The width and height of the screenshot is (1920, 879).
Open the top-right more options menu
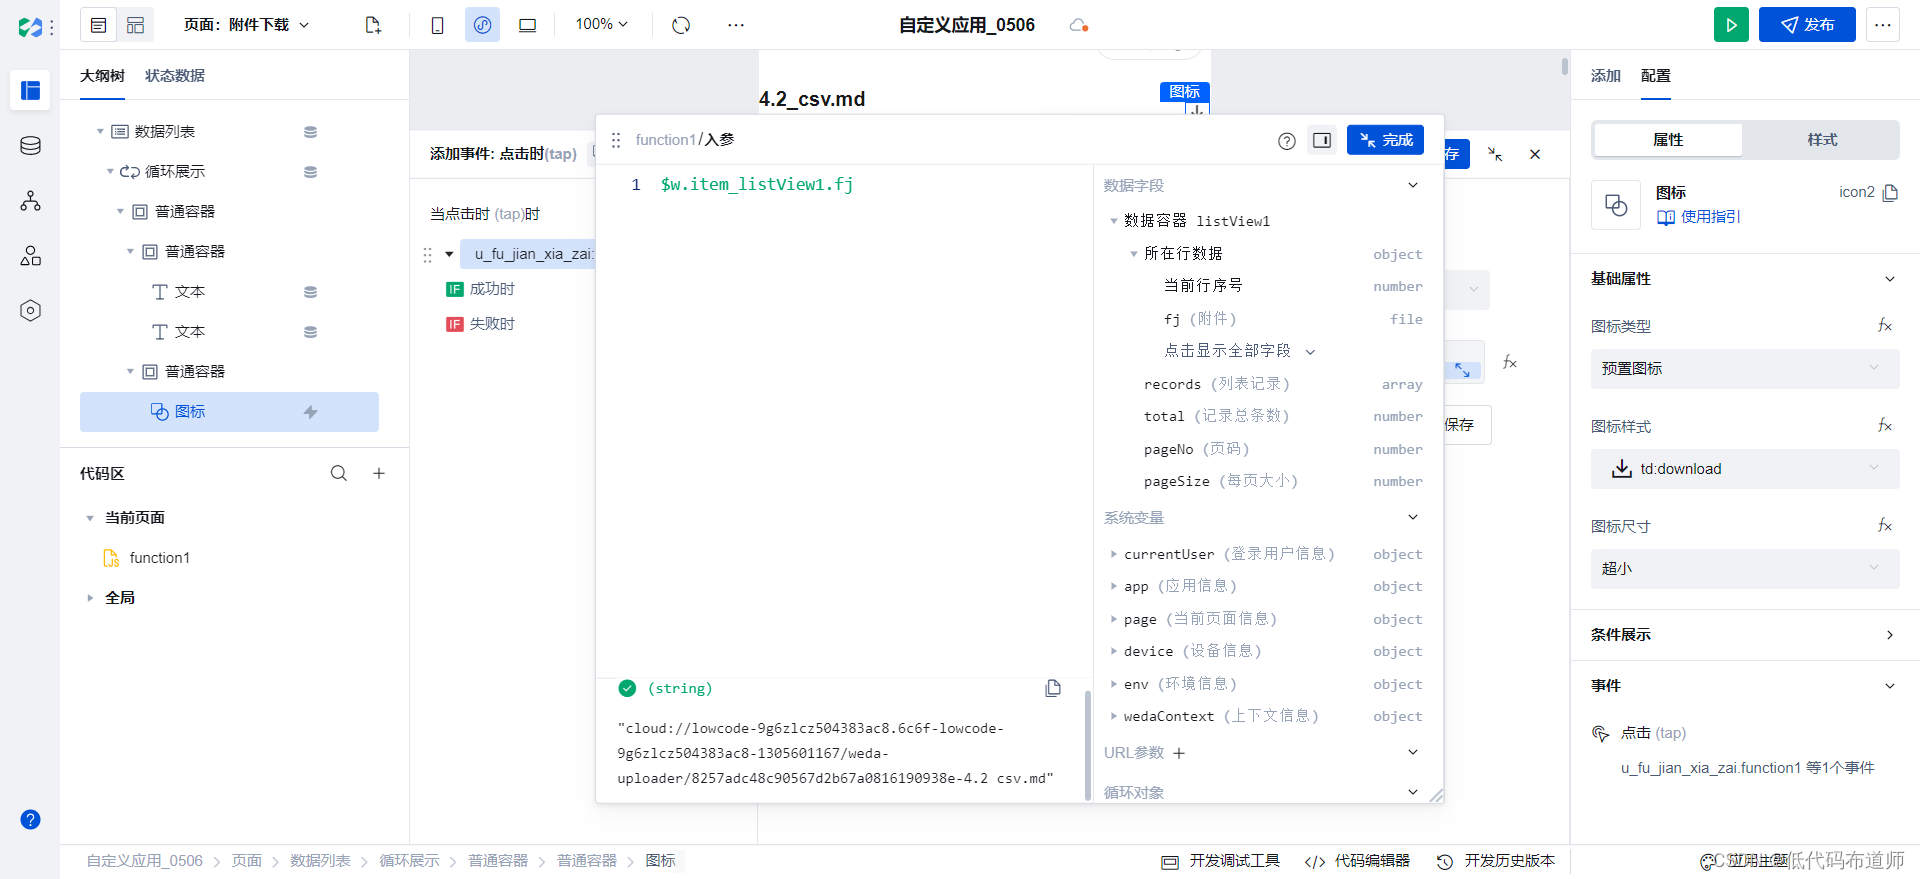click(x=1883, y=25)
